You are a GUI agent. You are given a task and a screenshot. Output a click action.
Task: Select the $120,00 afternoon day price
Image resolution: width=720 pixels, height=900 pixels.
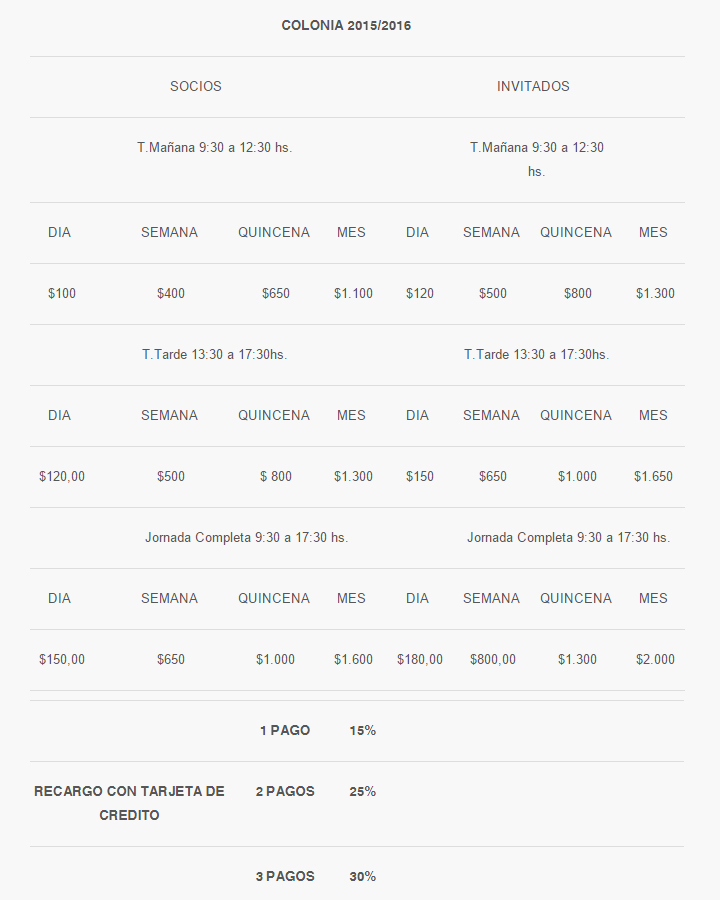(x=62, y=477)
